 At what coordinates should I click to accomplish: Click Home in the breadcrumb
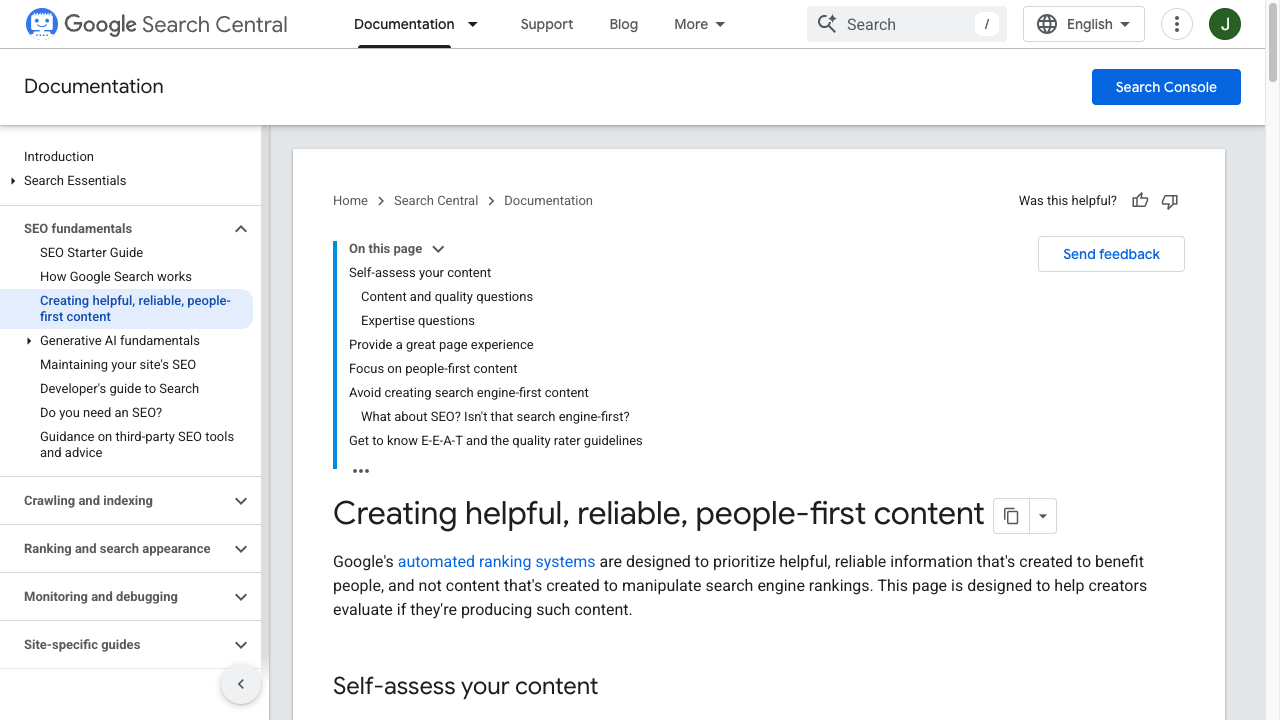coord(350,201)
